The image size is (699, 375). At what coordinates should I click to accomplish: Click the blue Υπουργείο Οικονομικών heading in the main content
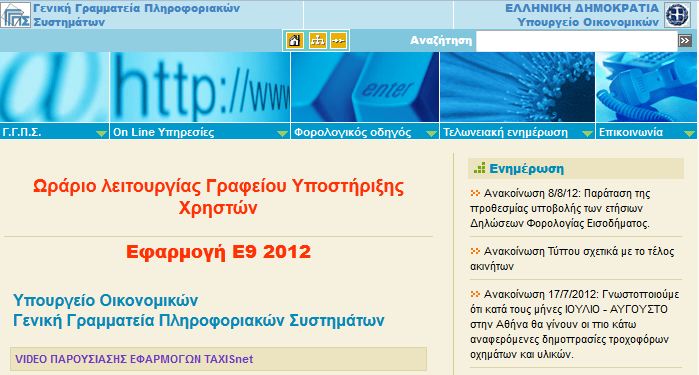coord(105,301)
